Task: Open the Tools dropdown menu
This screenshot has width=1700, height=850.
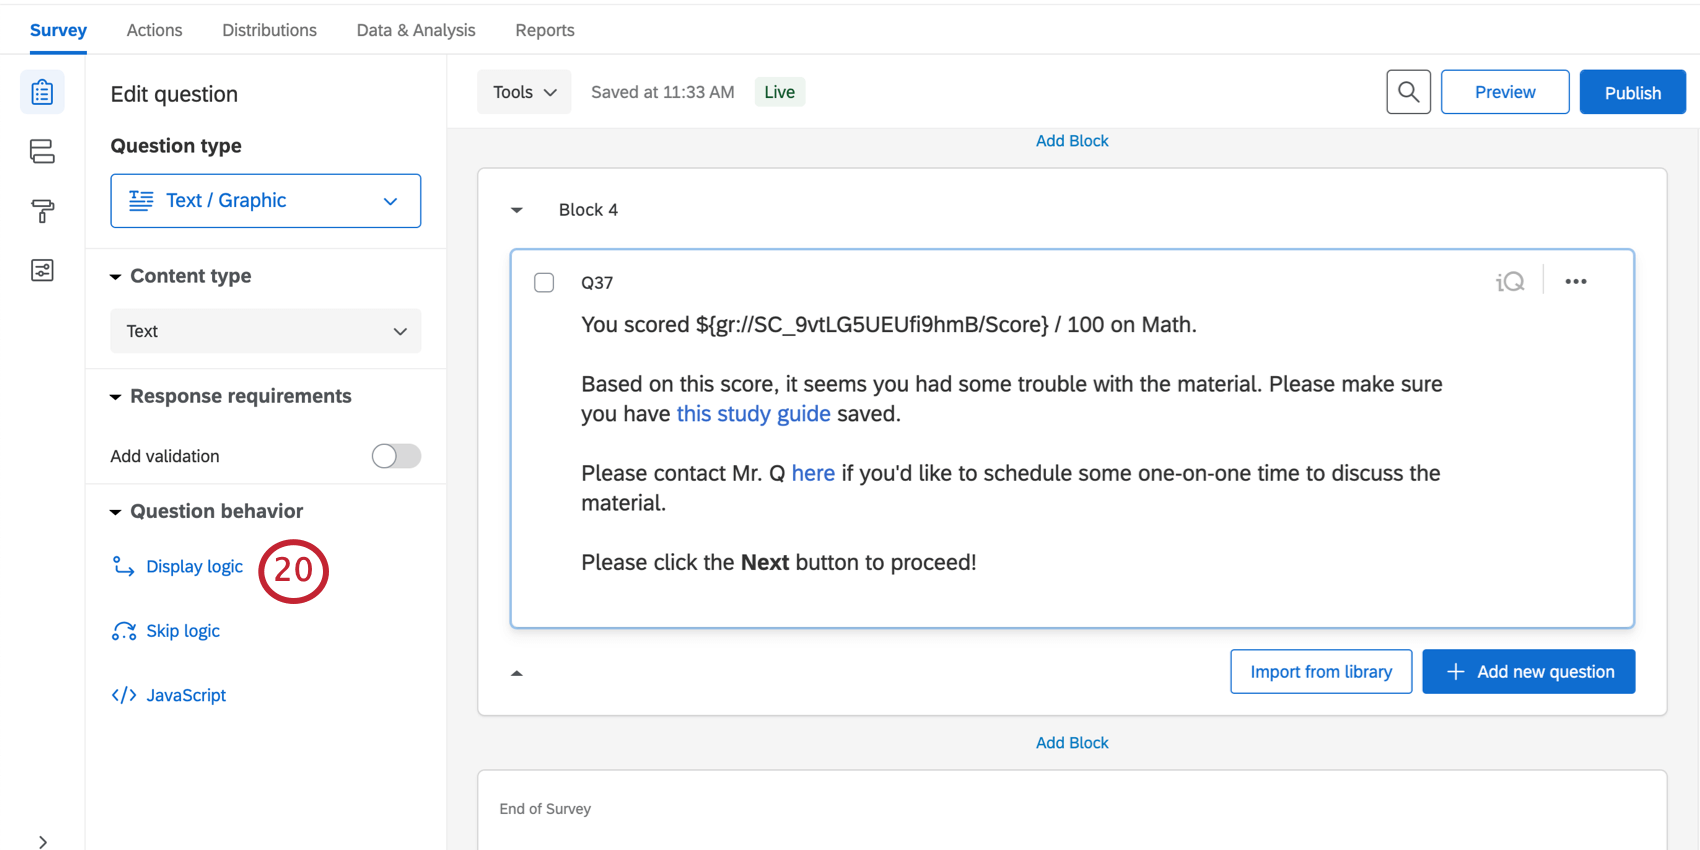Action: [524, 92]
